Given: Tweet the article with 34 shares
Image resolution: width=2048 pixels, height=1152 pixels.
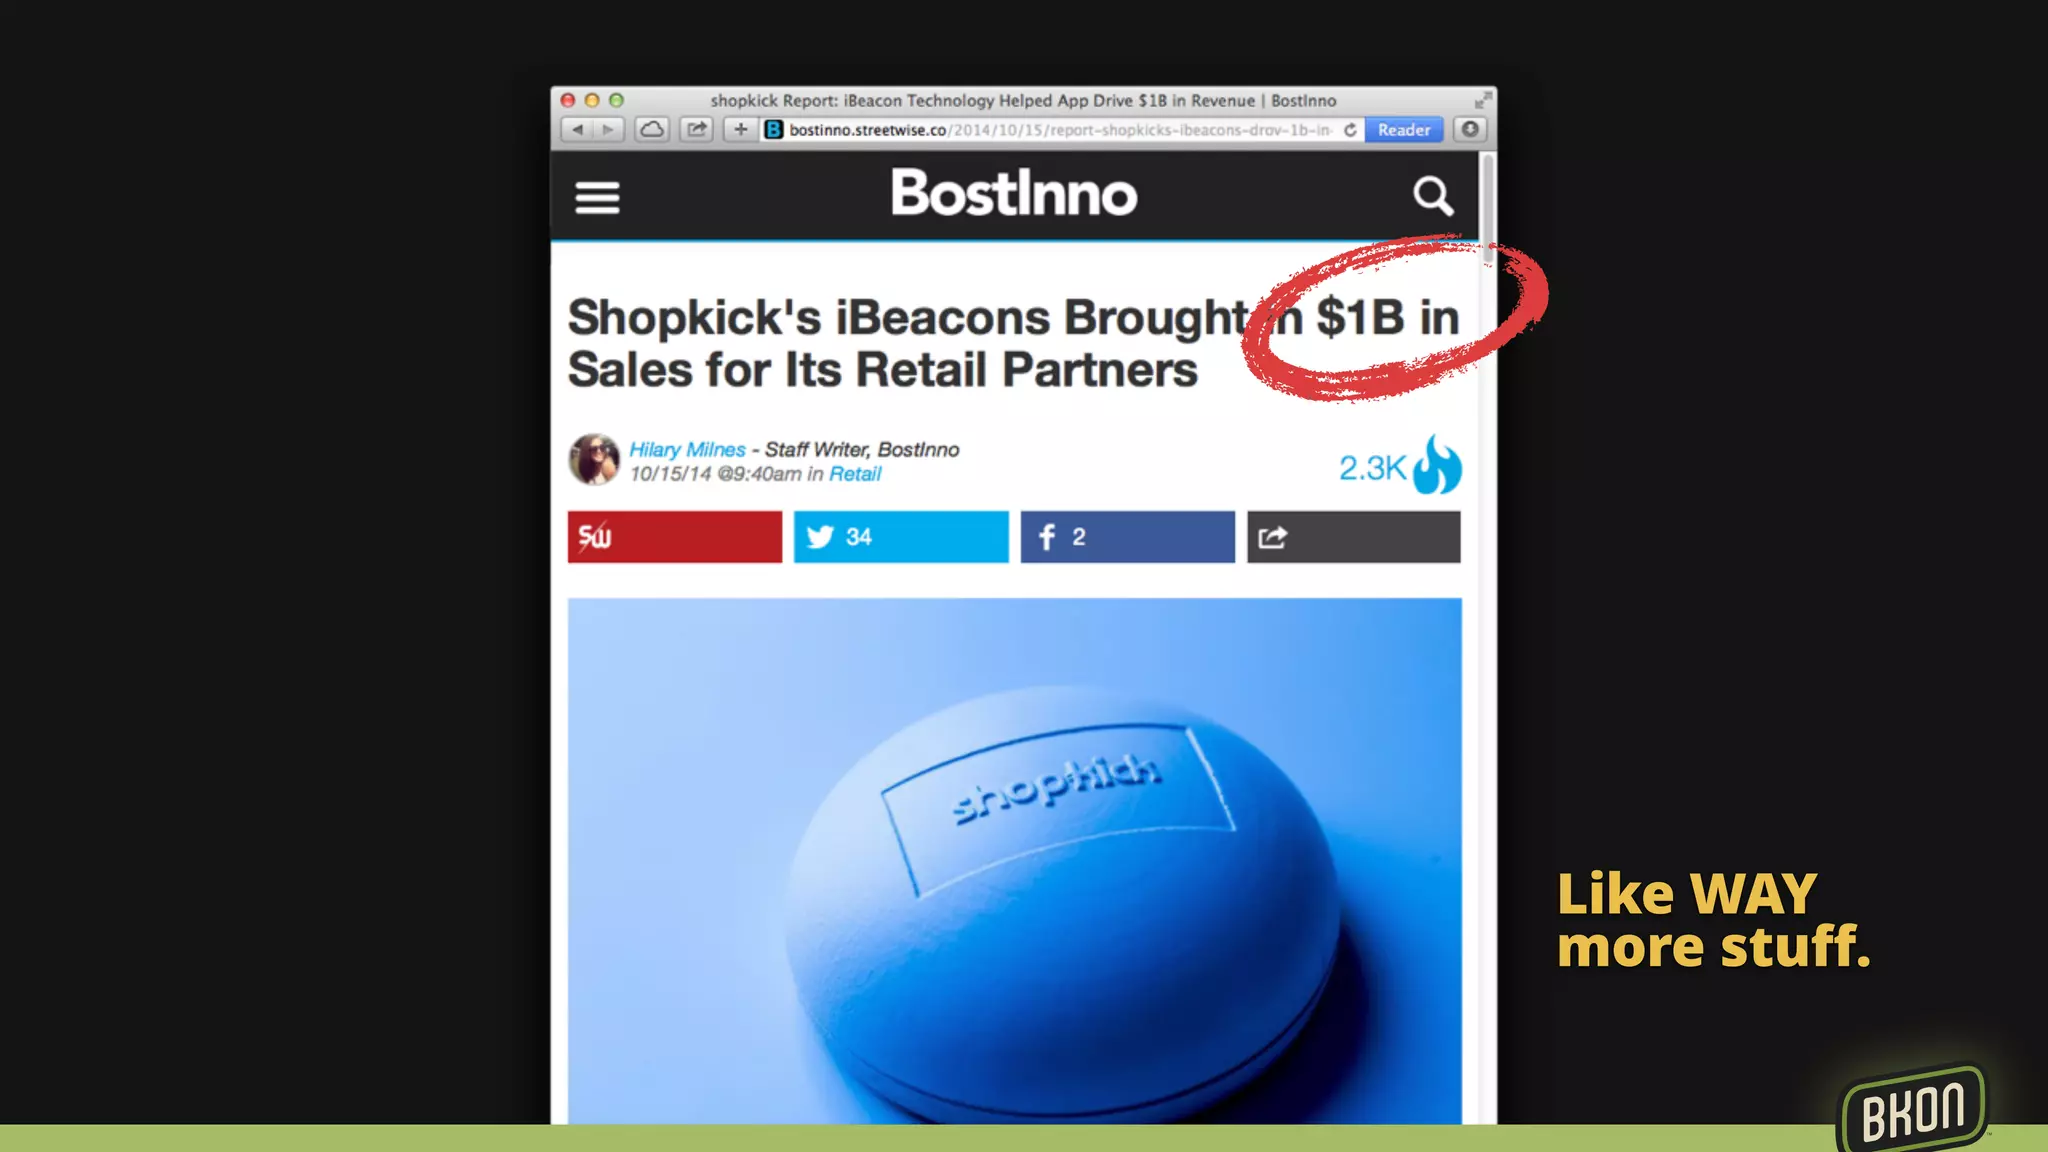Looking at the screenshot, I should click(901, 537).
